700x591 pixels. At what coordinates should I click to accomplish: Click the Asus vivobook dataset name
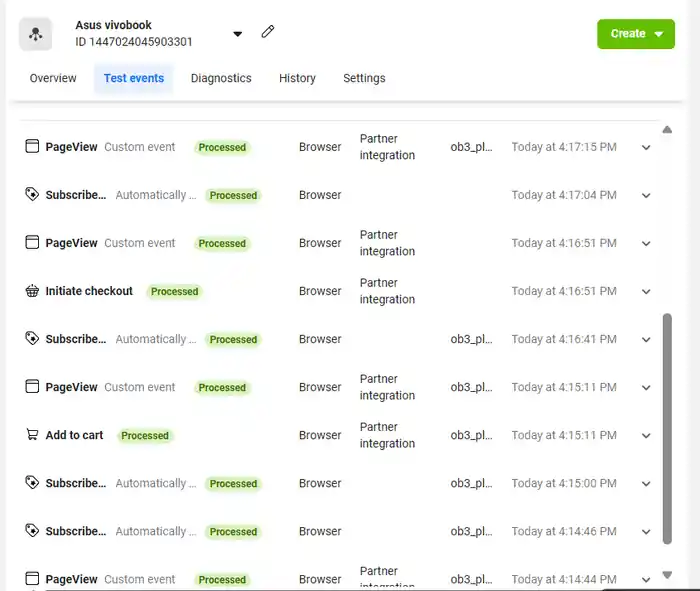113,25
